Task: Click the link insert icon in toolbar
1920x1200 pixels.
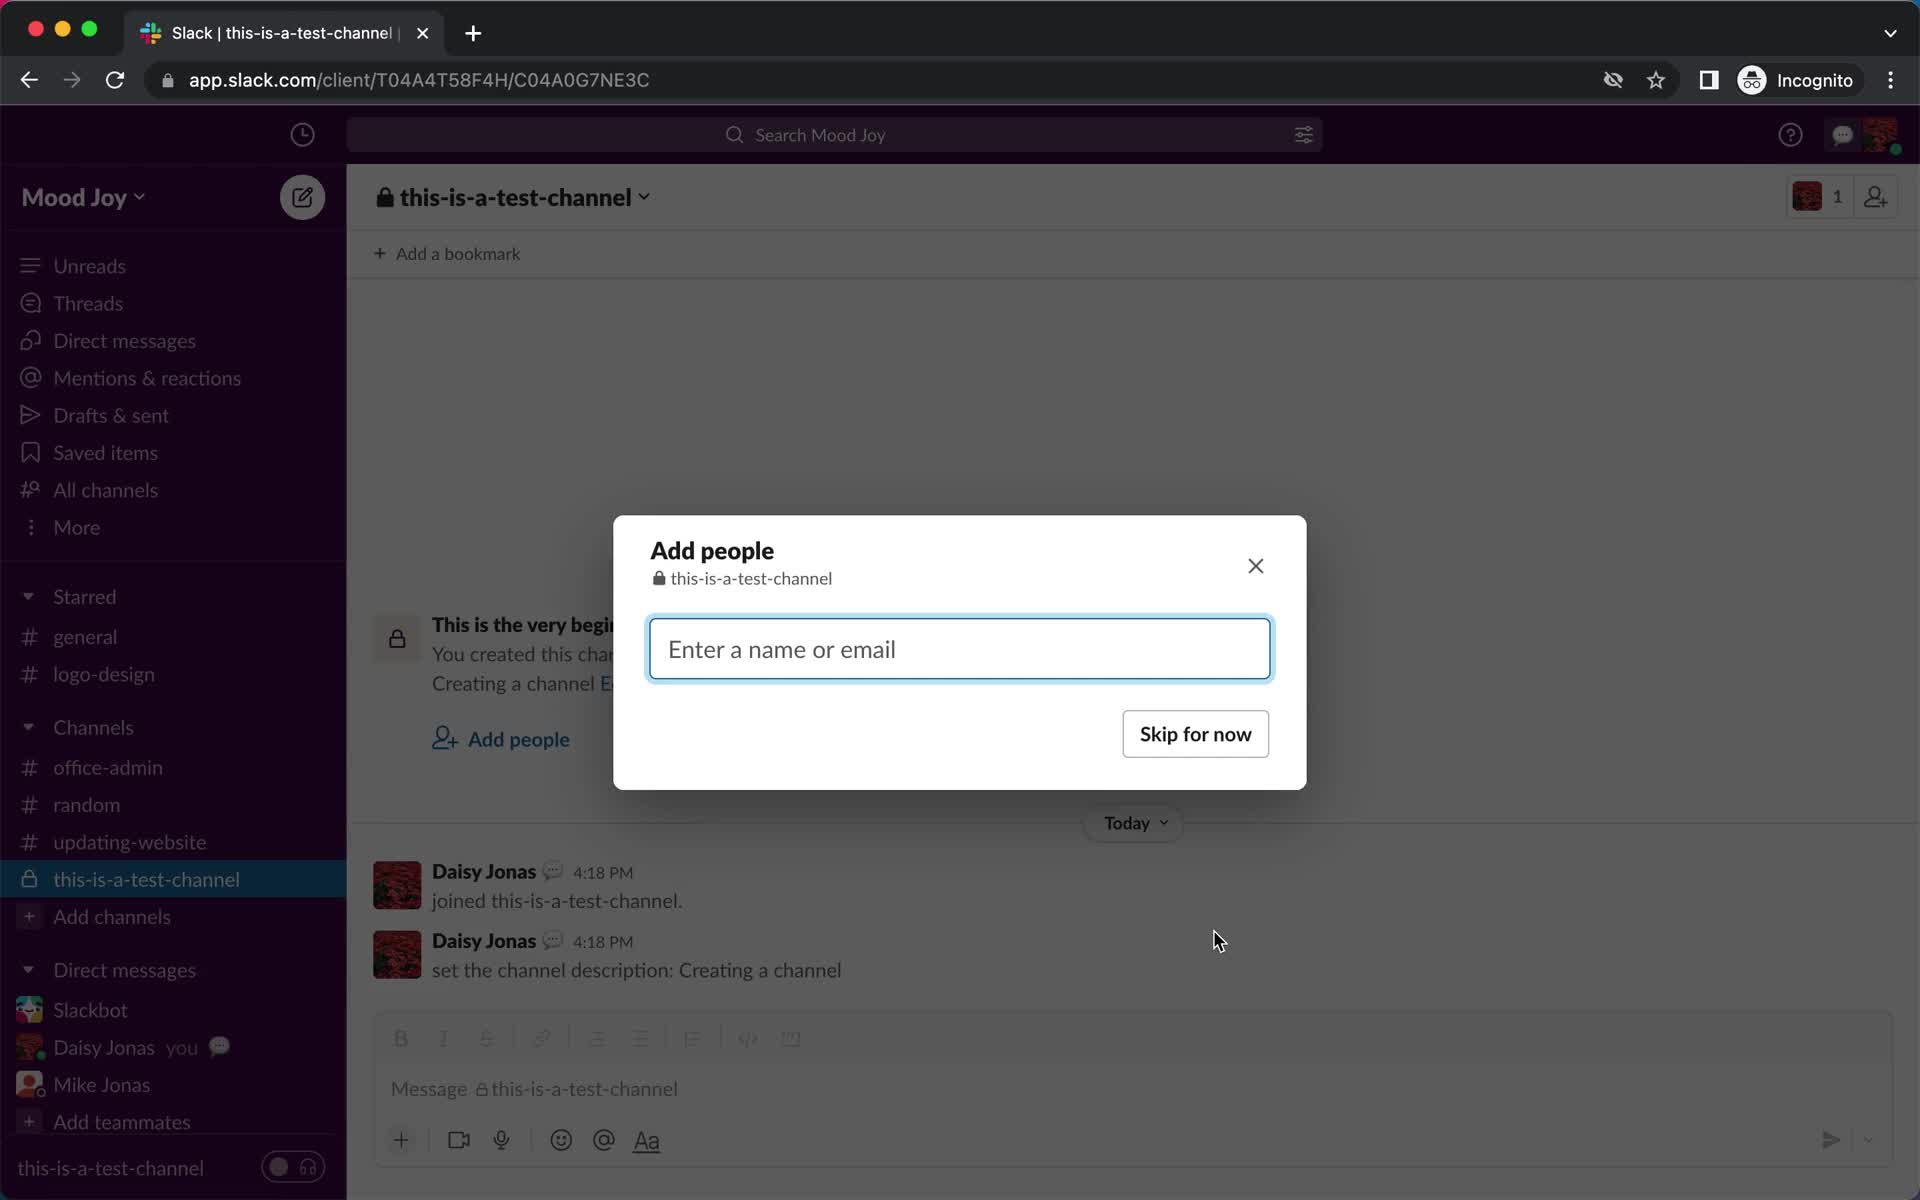Action: (x=540, y=1038)
